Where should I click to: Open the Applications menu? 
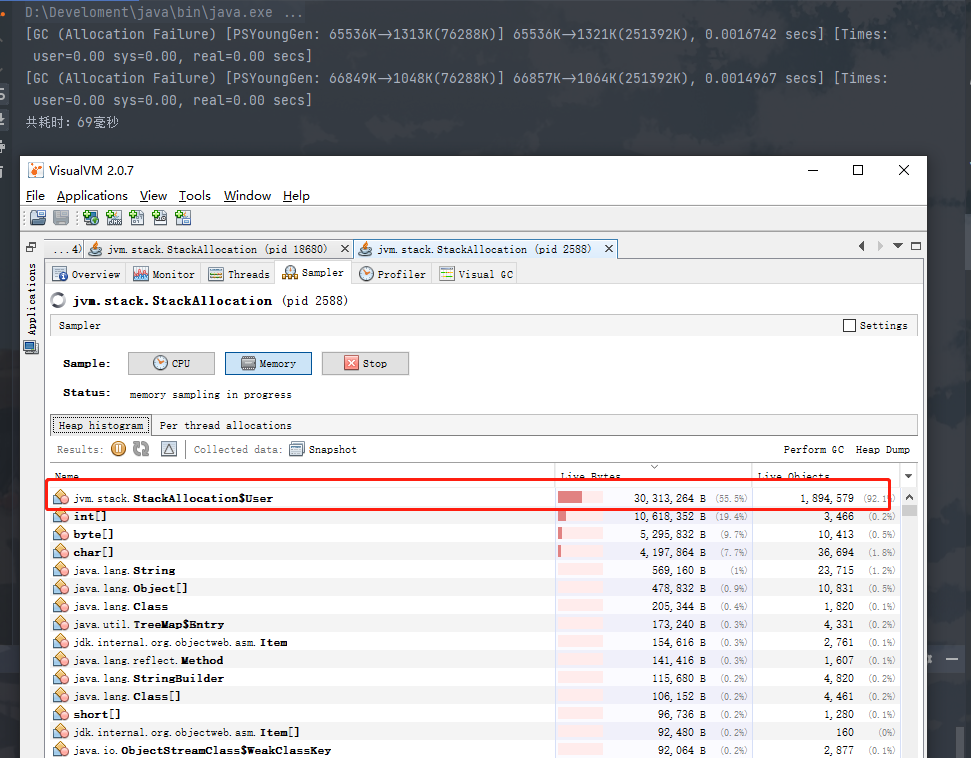92,196
